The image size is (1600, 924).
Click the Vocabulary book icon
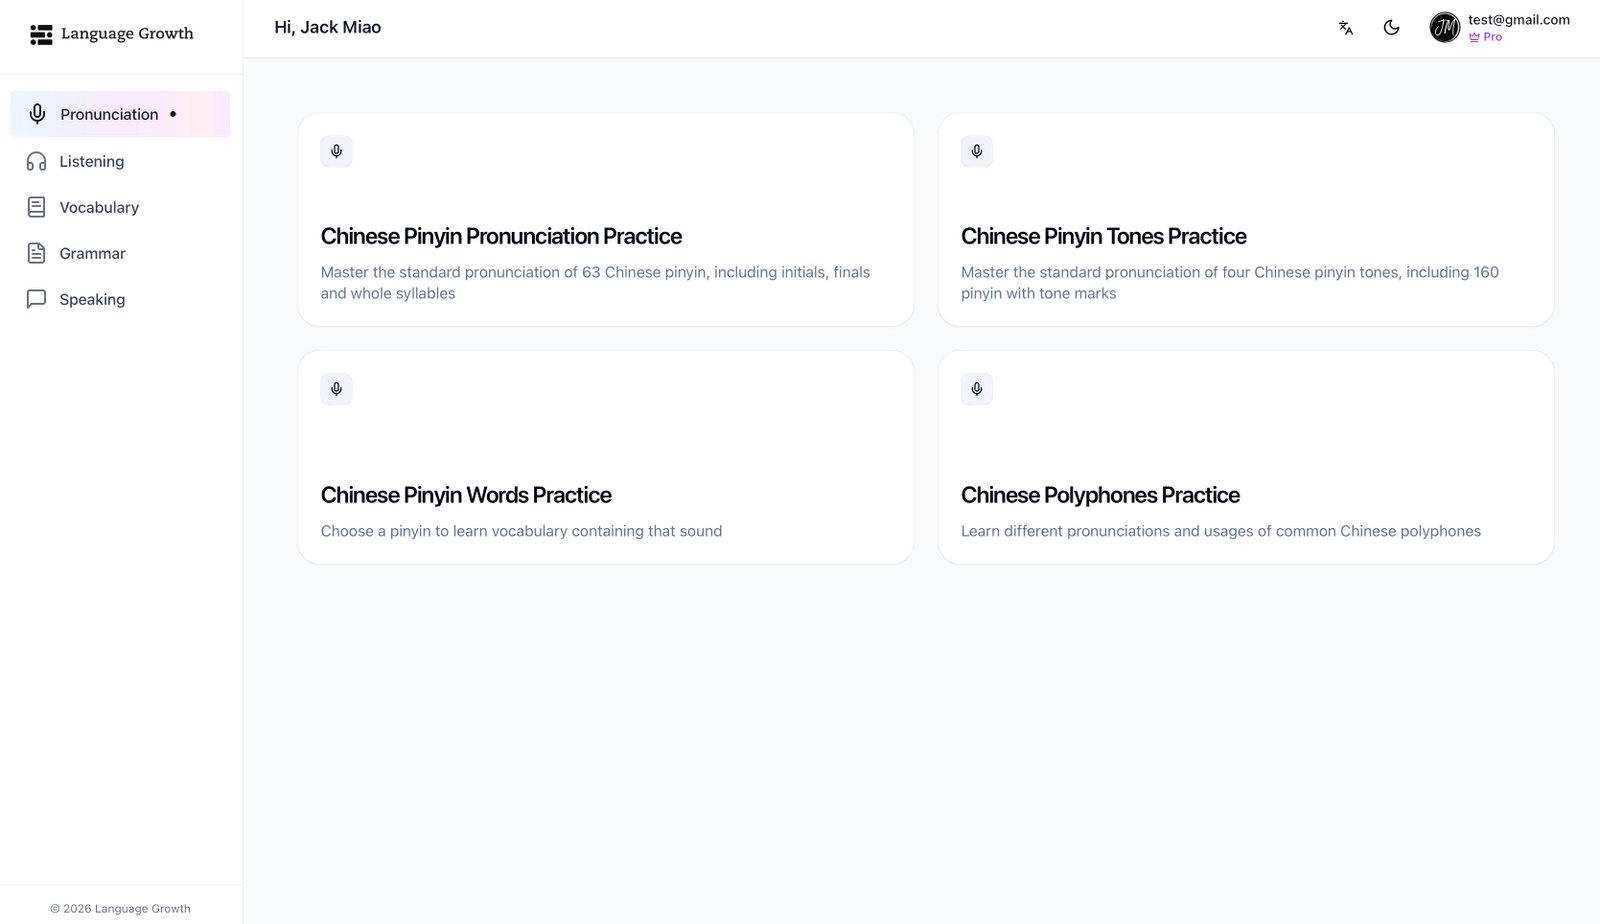click(36, 207)
